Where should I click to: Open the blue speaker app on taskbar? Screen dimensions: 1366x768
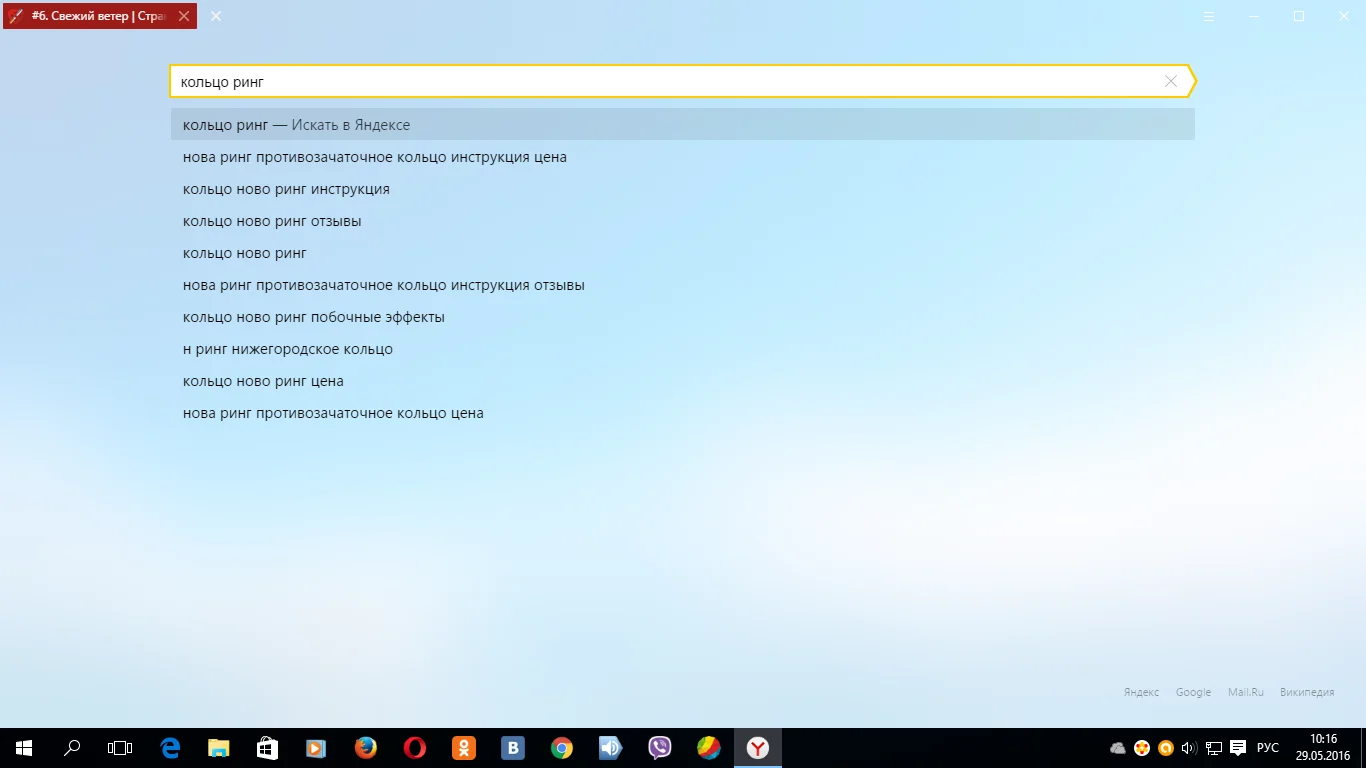[610, 748]
